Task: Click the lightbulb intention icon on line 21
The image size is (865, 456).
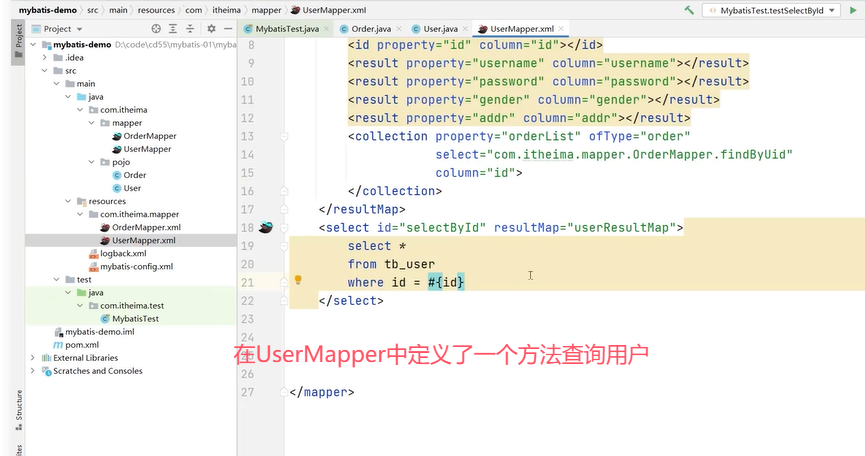Action: pos(298,280)
